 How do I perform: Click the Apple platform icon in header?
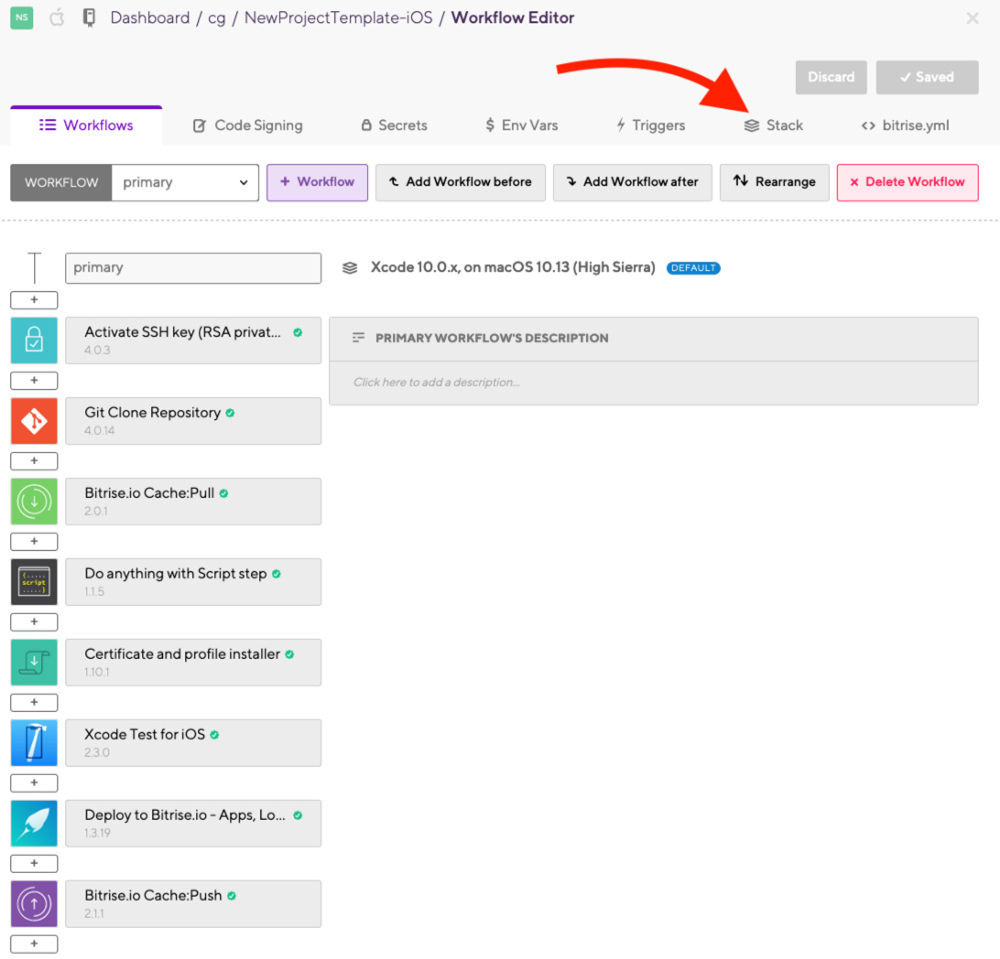pyautogui.click(x=57, y=17)
